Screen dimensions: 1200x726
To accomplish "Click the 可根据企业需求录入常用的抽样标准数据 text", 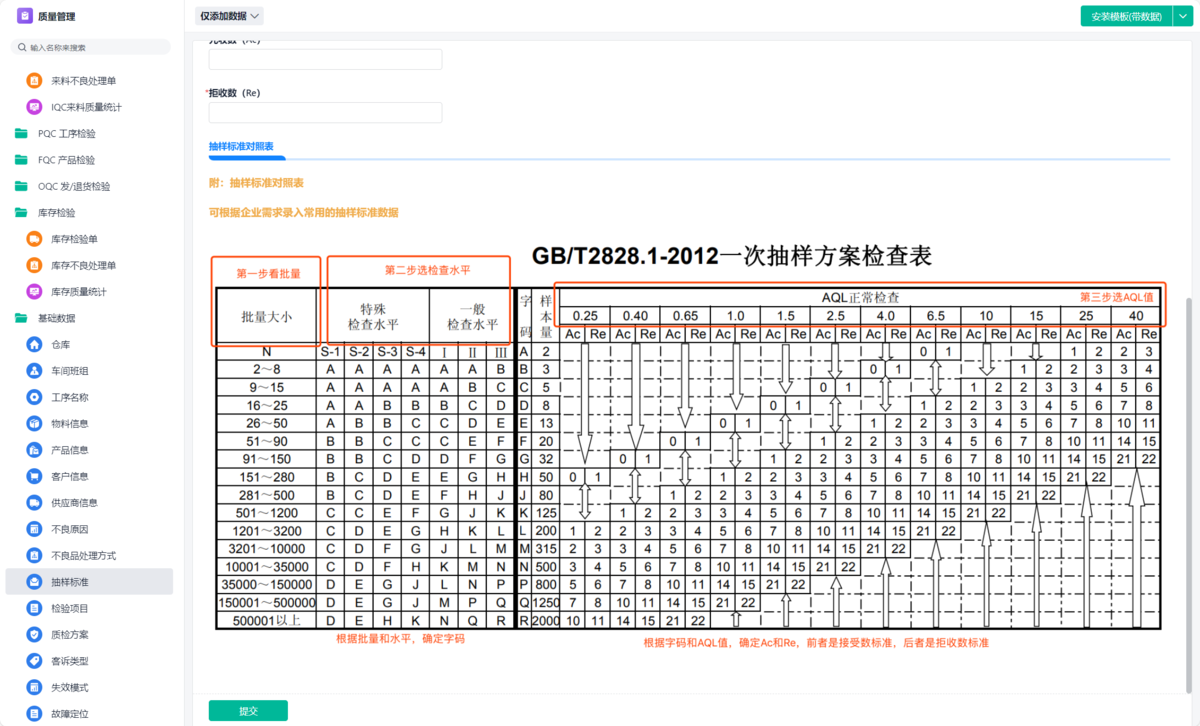I will click(304, 213).
